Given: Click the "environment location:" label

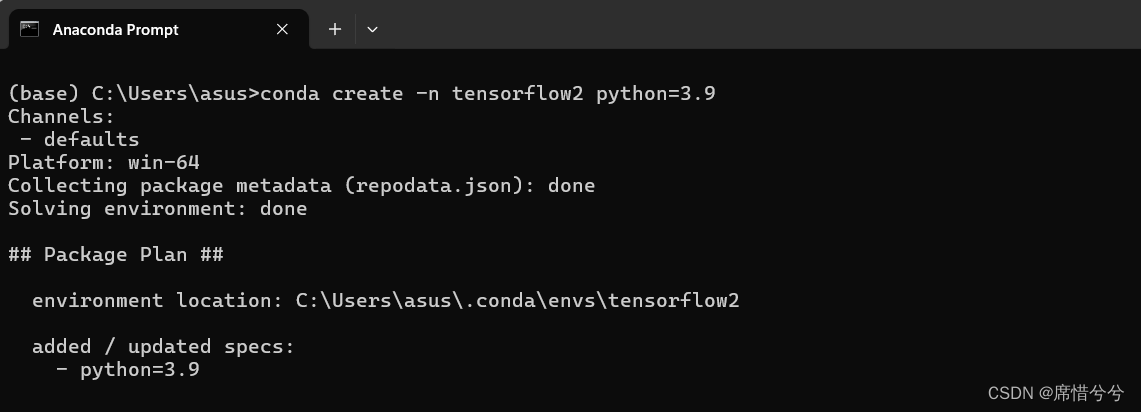Looking at the screenshot, I should 158,301.
